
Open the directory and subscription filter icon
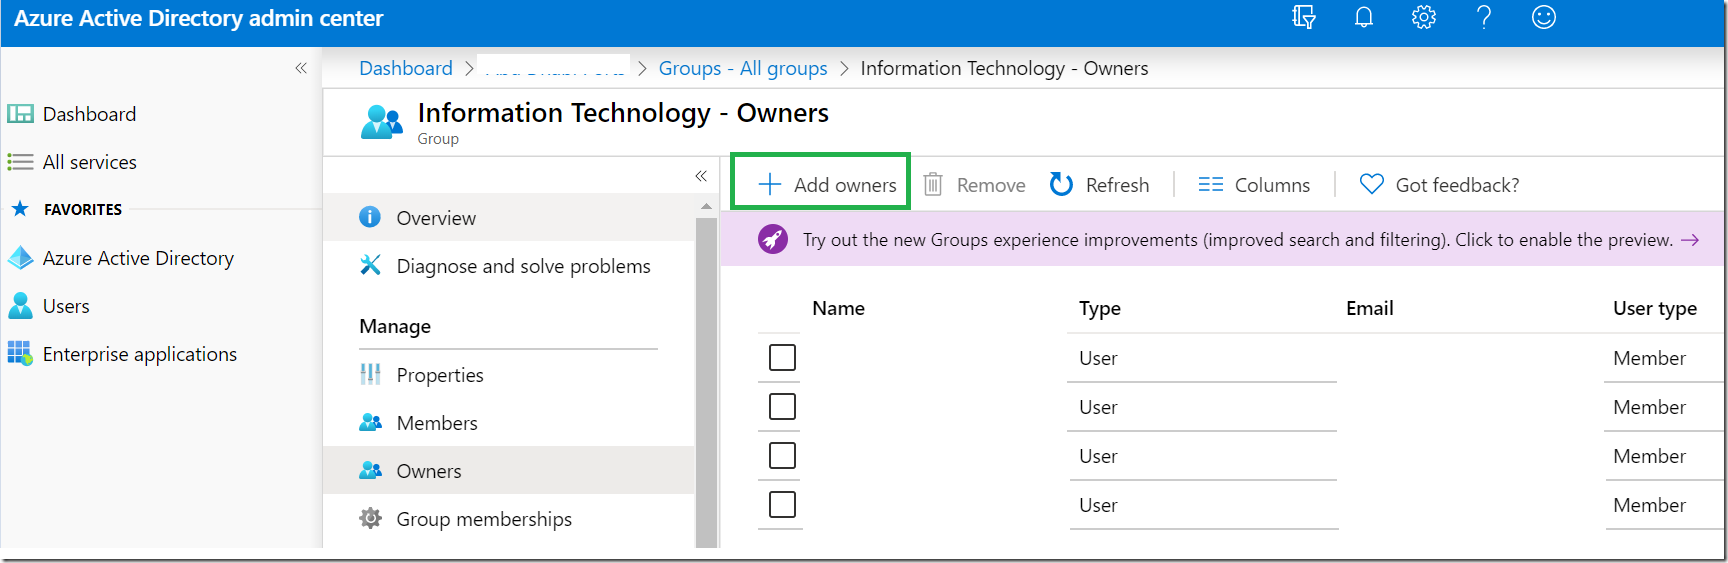click(1303, 17)
